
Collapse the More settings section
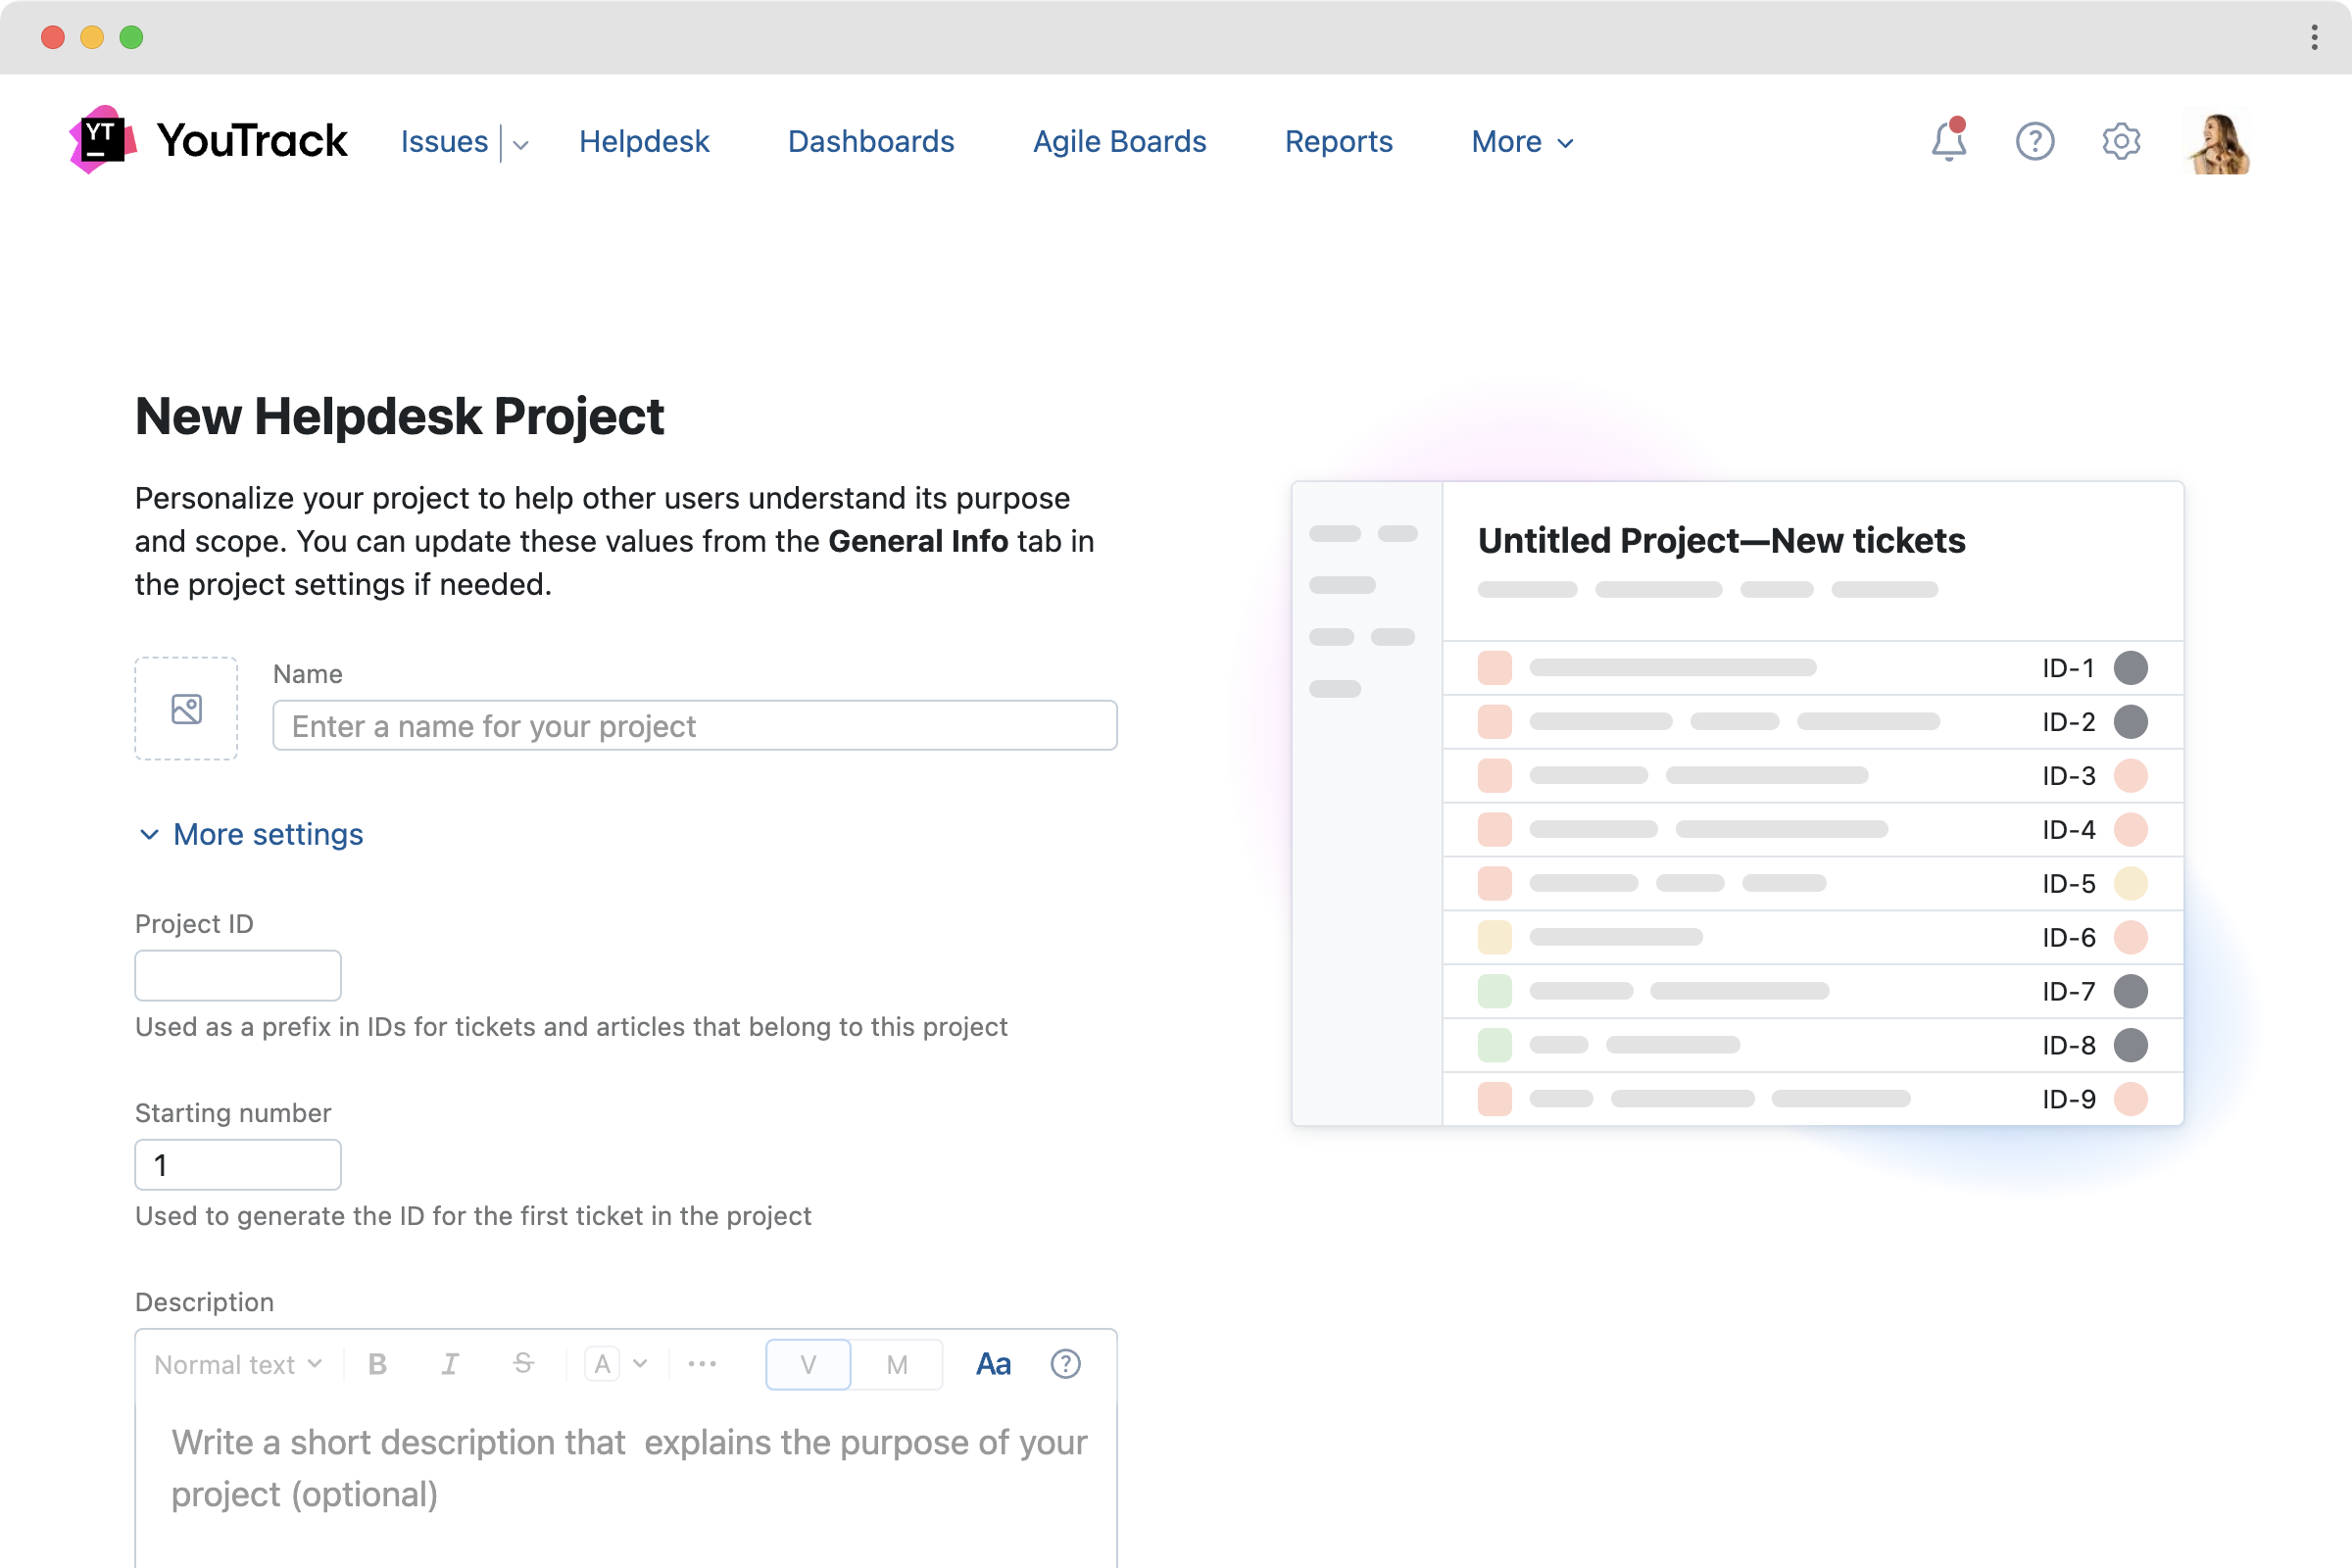pos(250,834)
